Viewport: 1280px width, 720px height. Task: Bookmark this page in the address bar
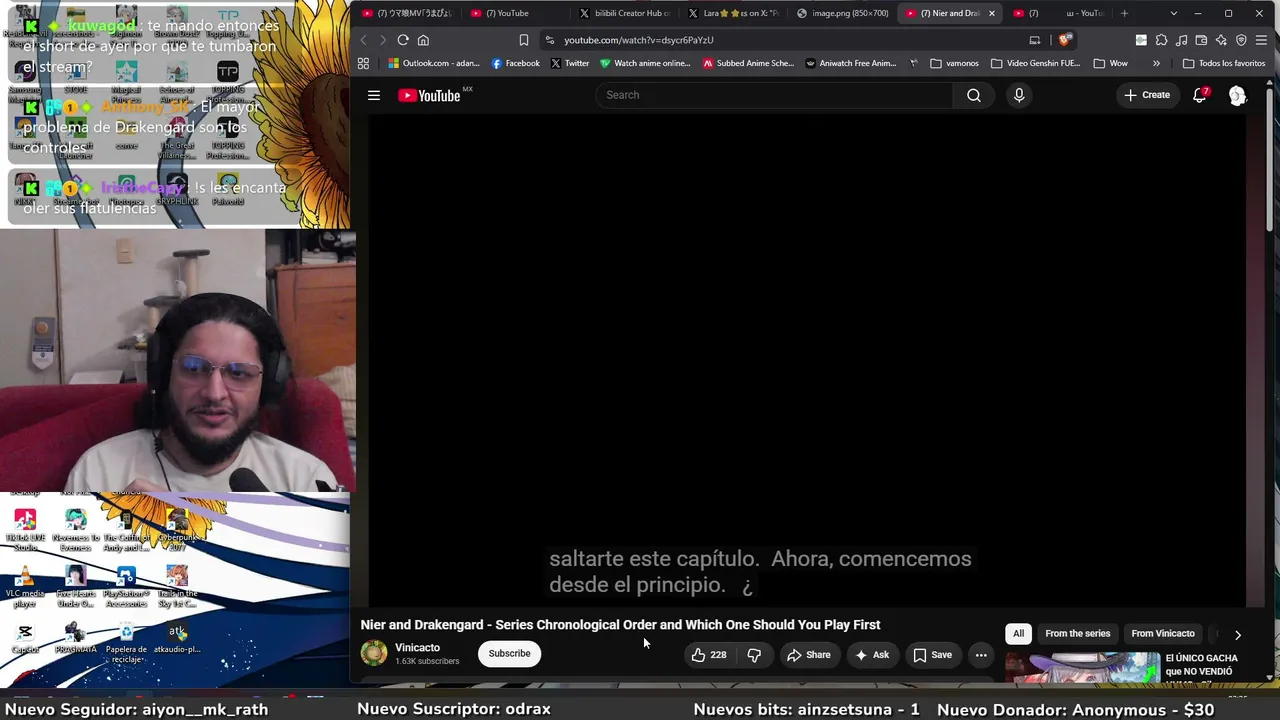tap(523, 40)
